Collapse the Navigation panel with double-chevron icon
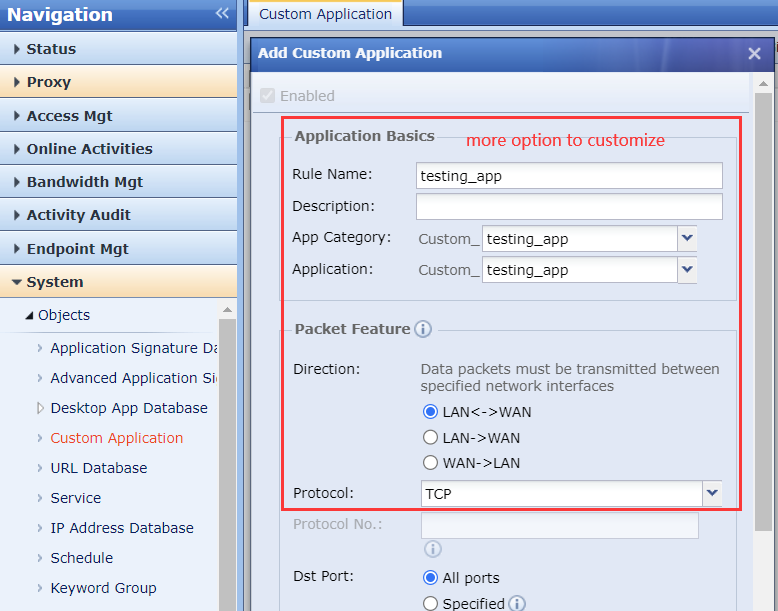The image size is (778, 611). (x=222, y=14)
